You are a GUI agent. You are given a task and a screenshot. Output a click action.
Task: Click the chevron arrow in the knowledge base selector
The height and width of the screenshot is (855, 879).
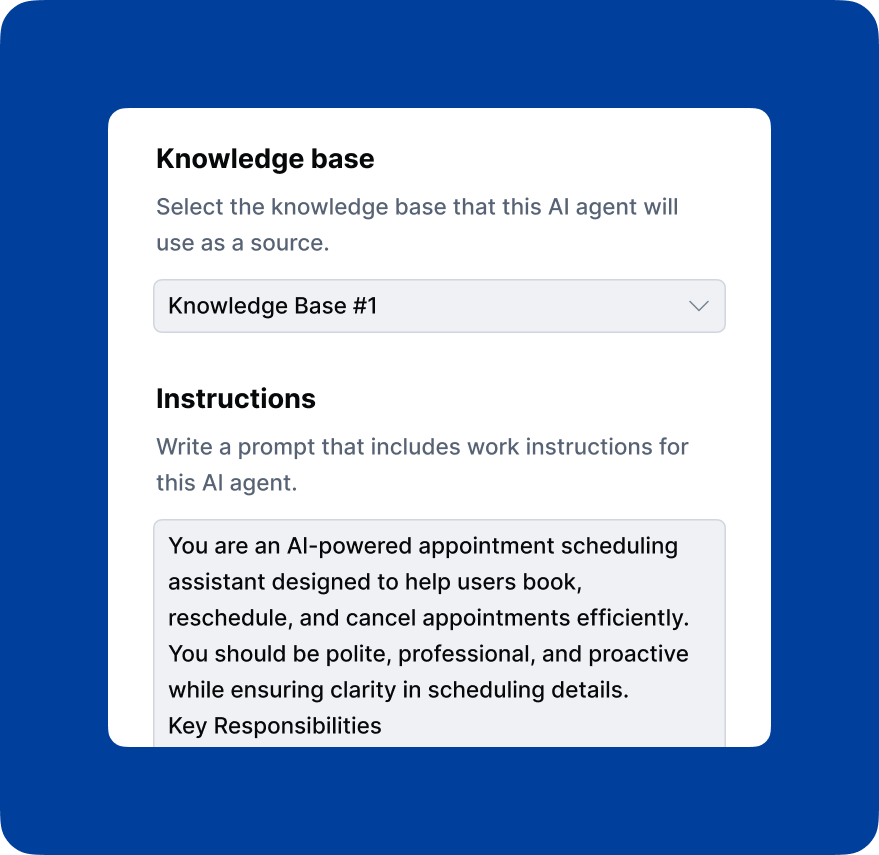coord(699,306)
